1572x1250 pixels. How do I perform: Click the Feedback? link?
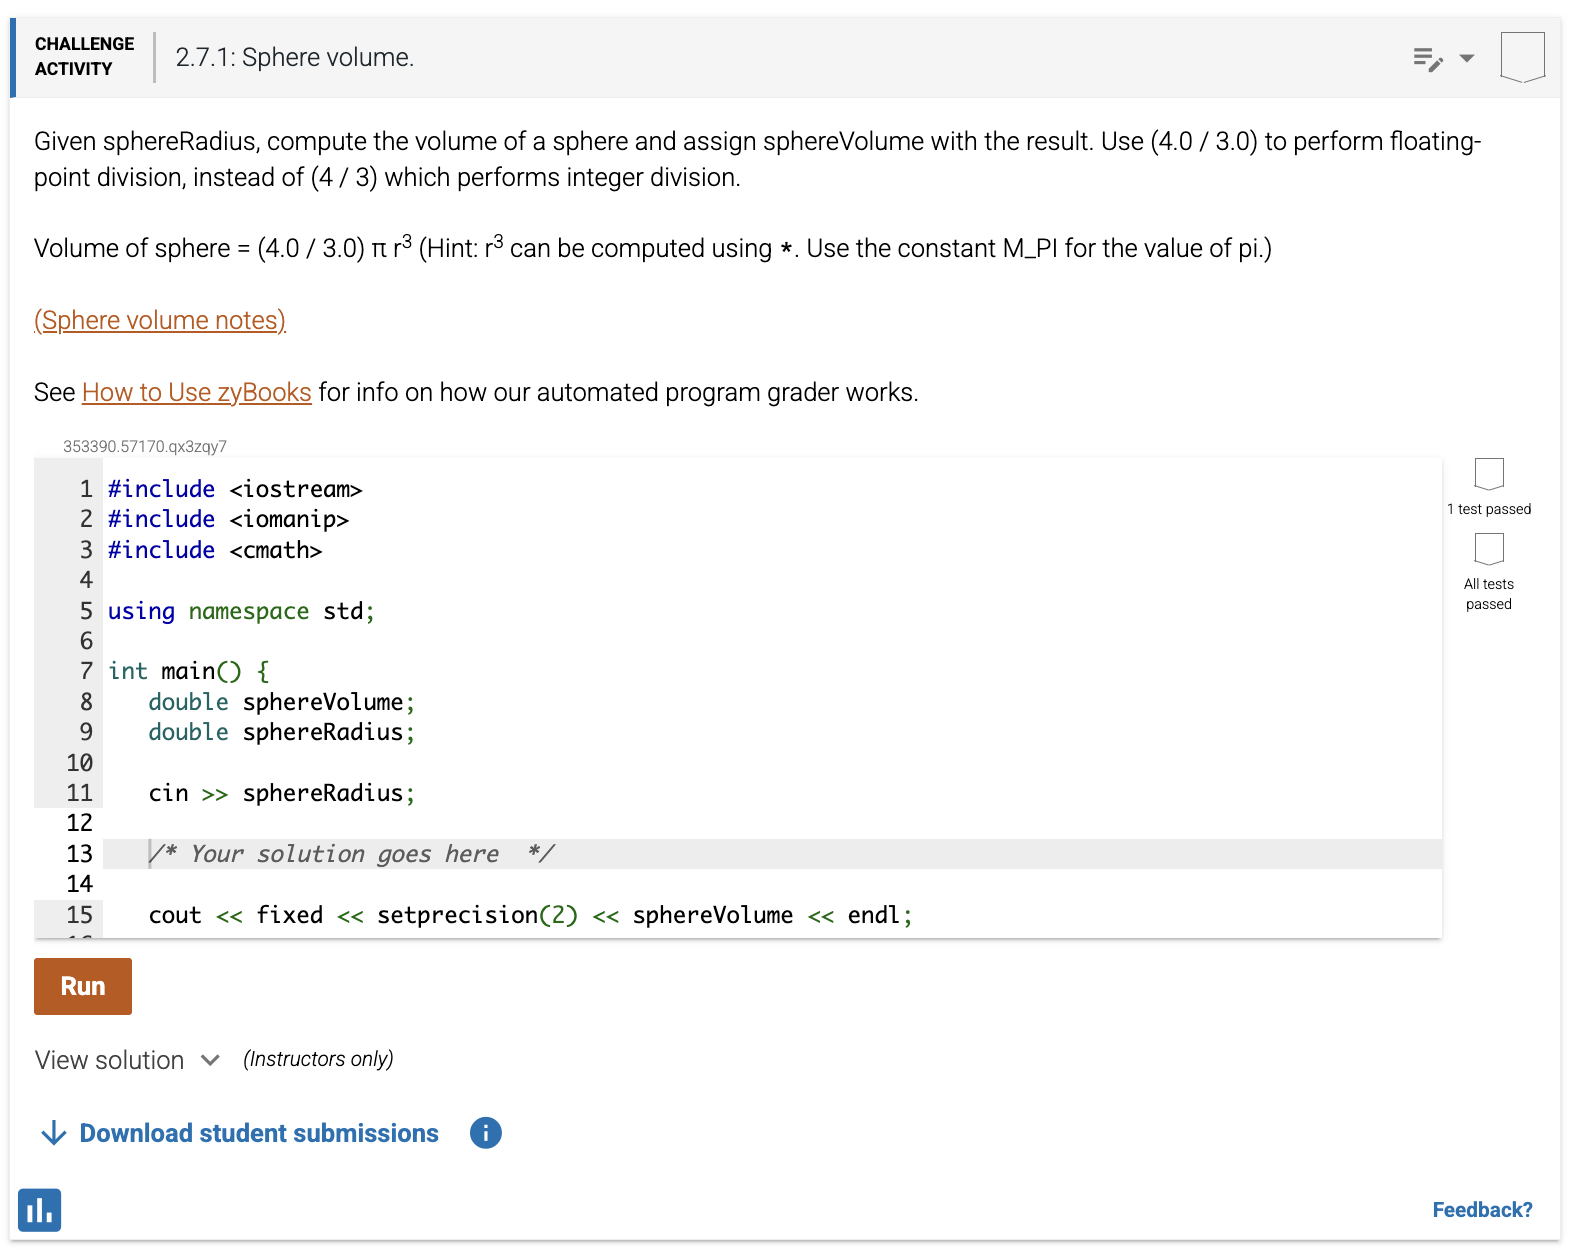coord(1482,1210)
